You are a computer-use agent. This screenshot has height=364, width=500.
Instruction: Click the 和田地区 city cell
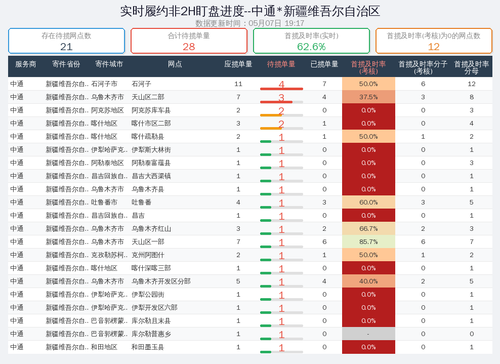(x=104, y=347)
